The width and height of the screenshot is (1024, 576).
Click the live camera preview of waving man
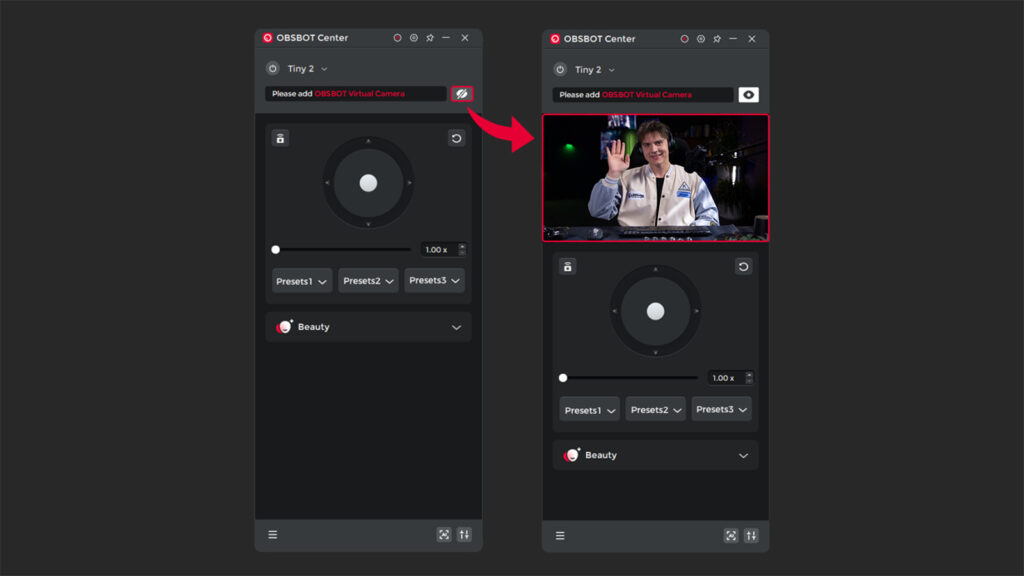(x=655, y=178)
